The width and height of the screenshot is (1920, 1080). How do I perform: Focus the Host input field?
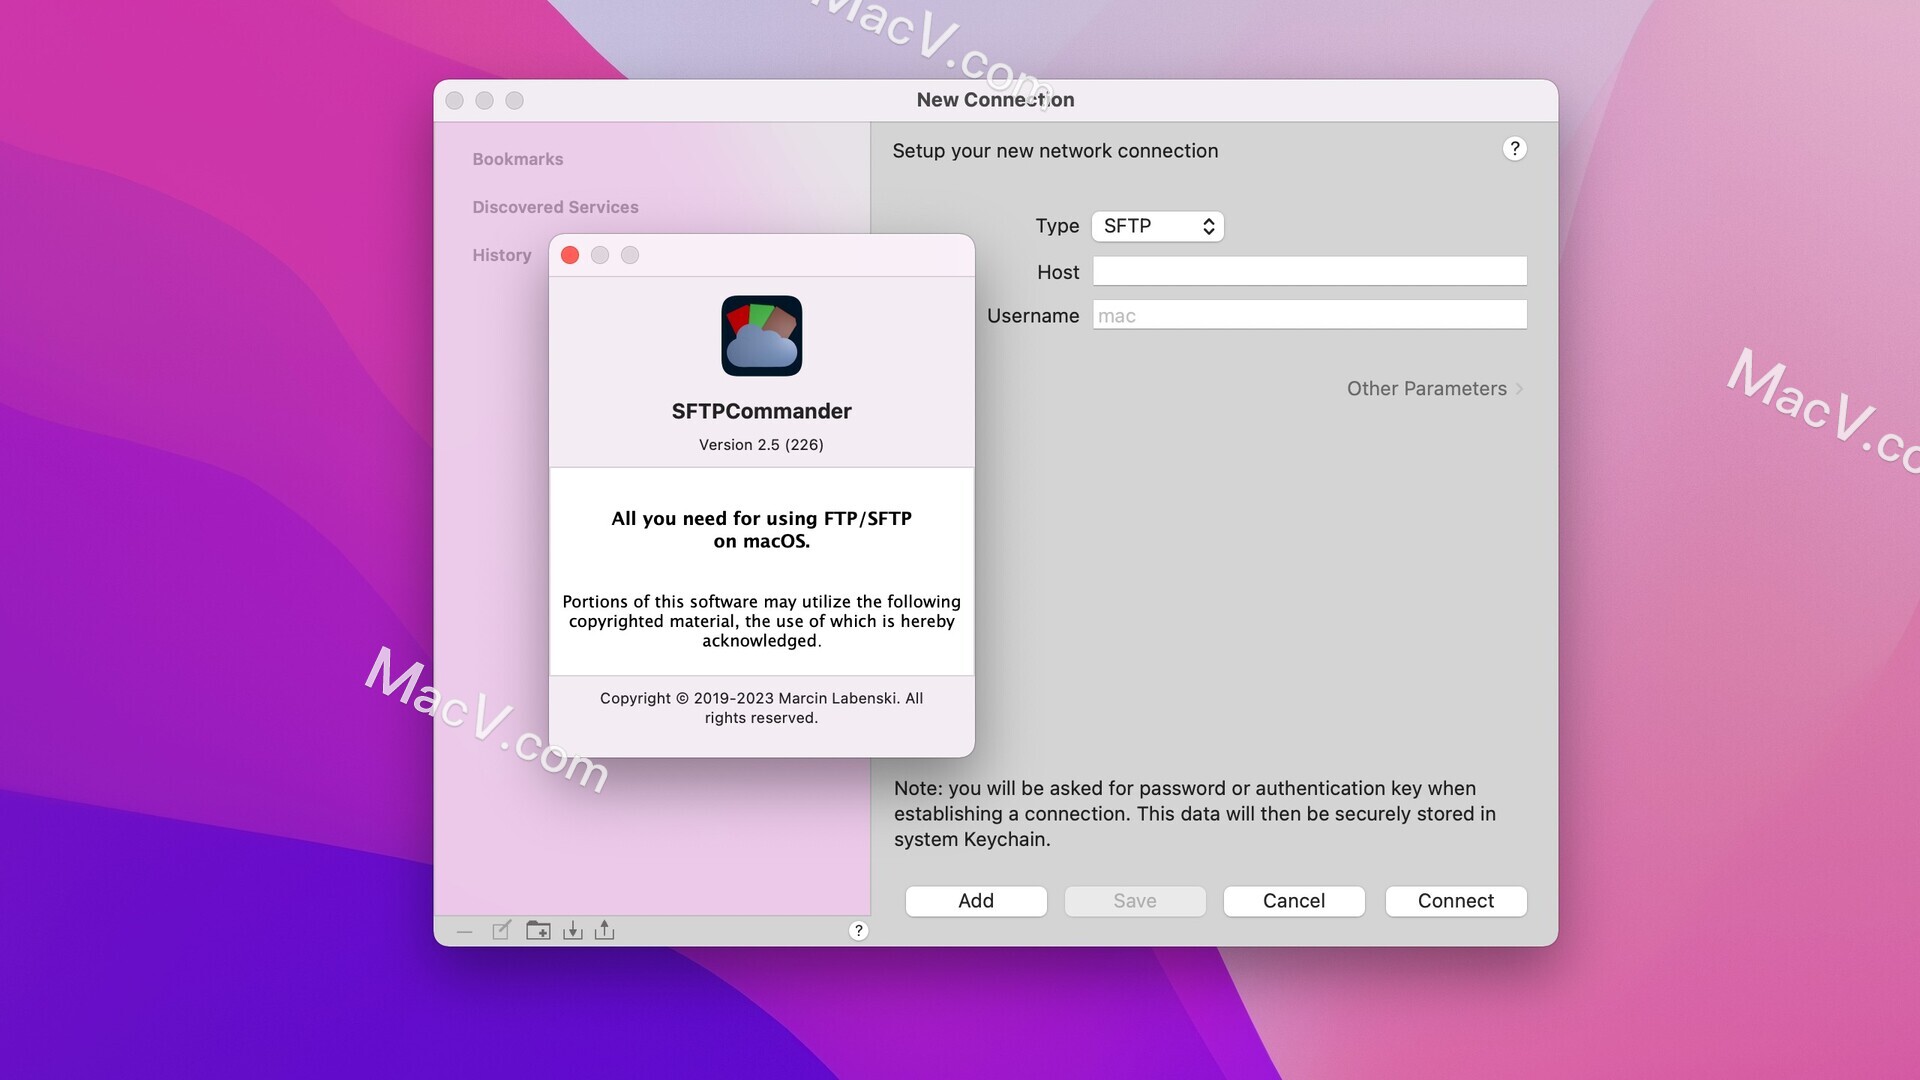tap(1310, 271)
